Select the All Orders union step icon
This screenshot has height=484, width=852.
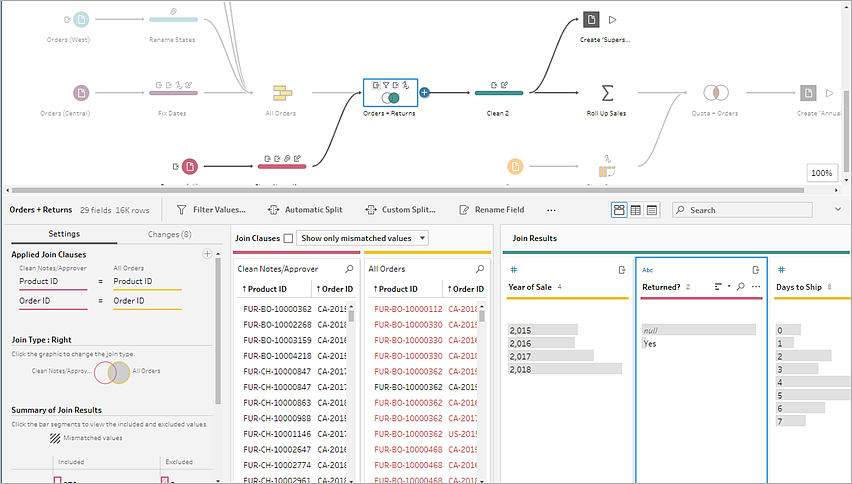[x=282, y=93]
